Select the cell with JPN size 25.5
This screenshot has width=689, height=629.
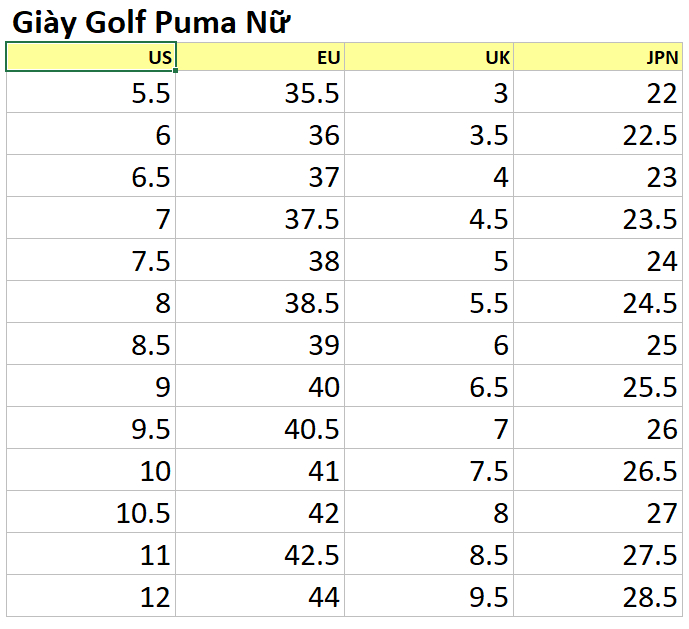[598, 385]
